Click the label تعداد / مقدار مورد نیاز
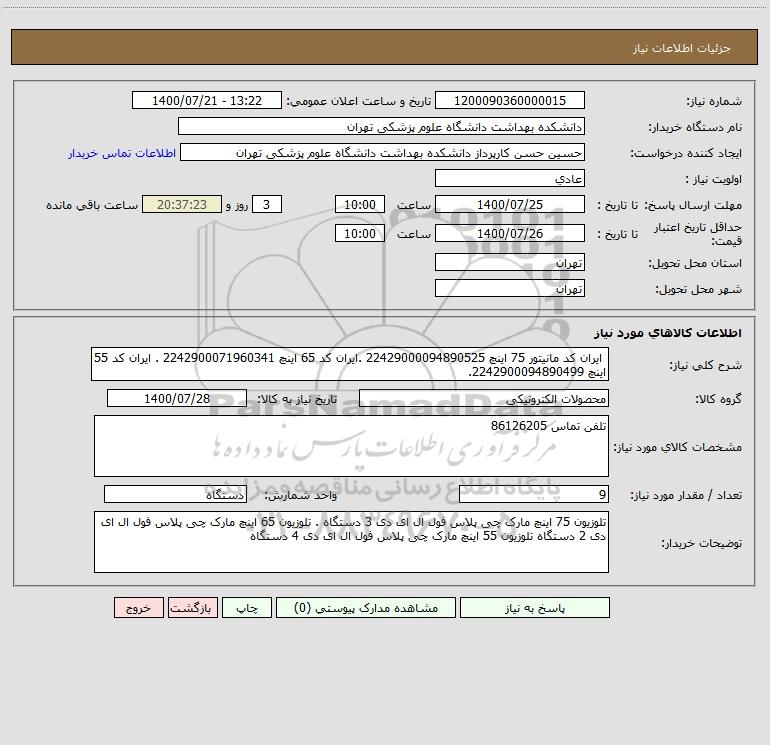This screenshot has height=745, width=770. [686, 496]
